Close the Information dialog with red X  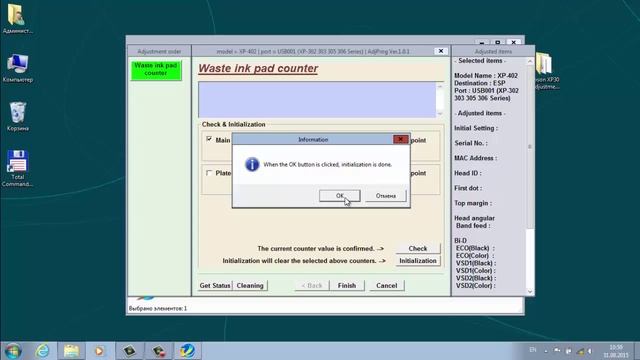click(400, 139)
